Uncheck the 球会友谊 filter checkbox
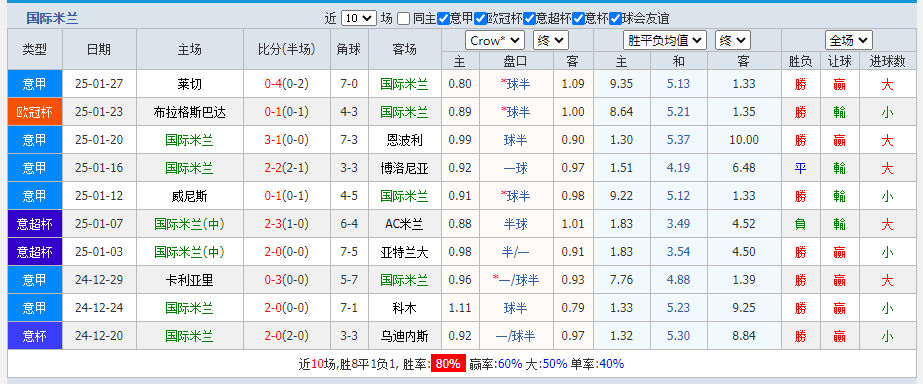The image size is (923, 384). click(616, 18)
